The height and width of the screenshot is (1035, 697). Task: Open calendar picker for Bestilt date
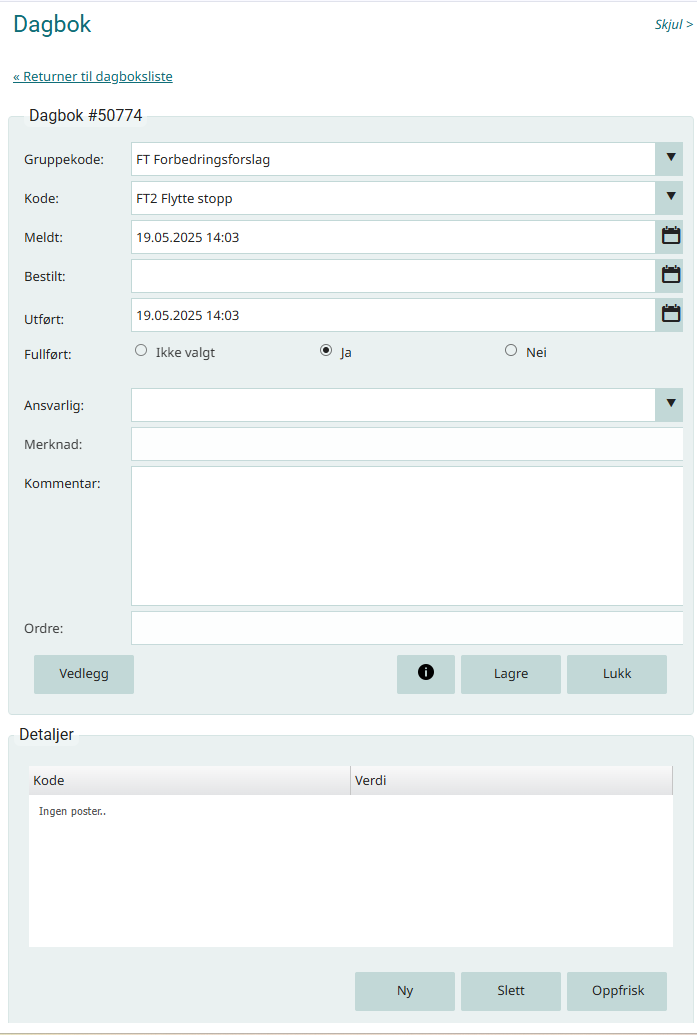click(x=671, y=276)
